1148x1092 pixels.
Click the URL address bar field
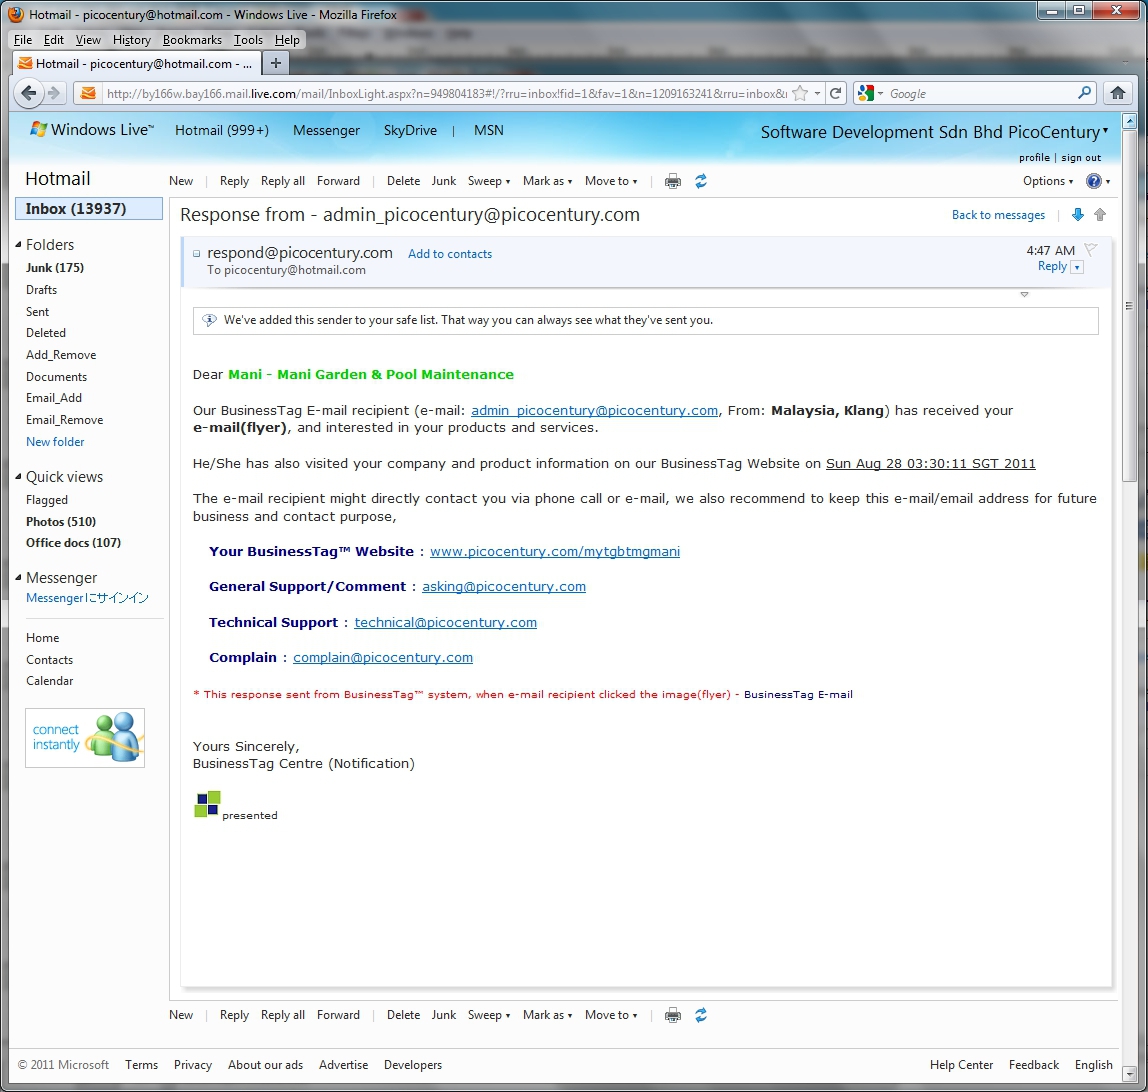click(x=447, y=94)
